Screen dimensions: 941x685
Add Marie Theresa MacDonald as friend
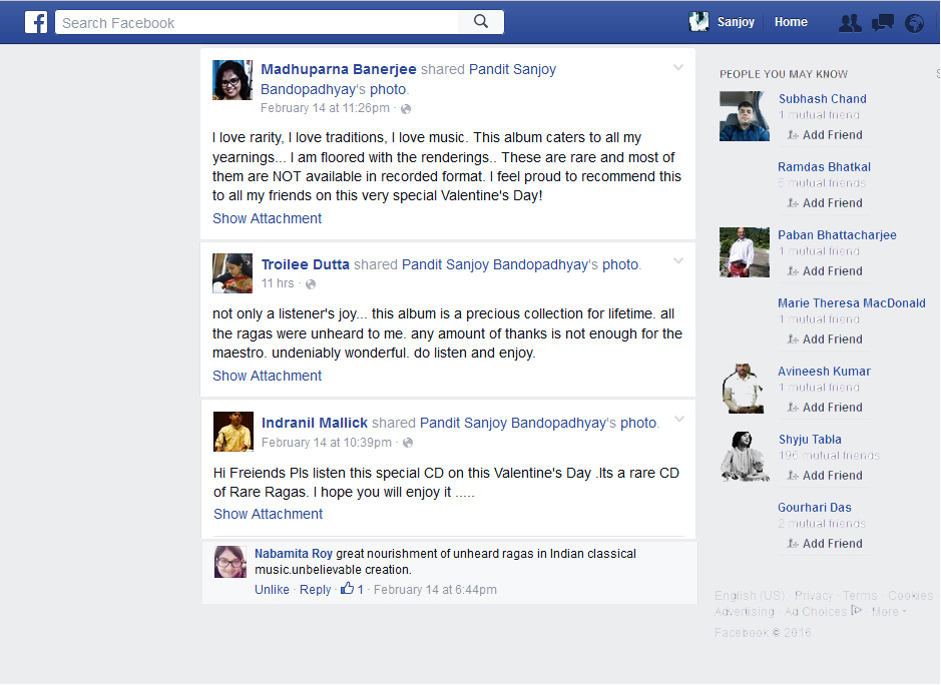(x=825, y=339)
